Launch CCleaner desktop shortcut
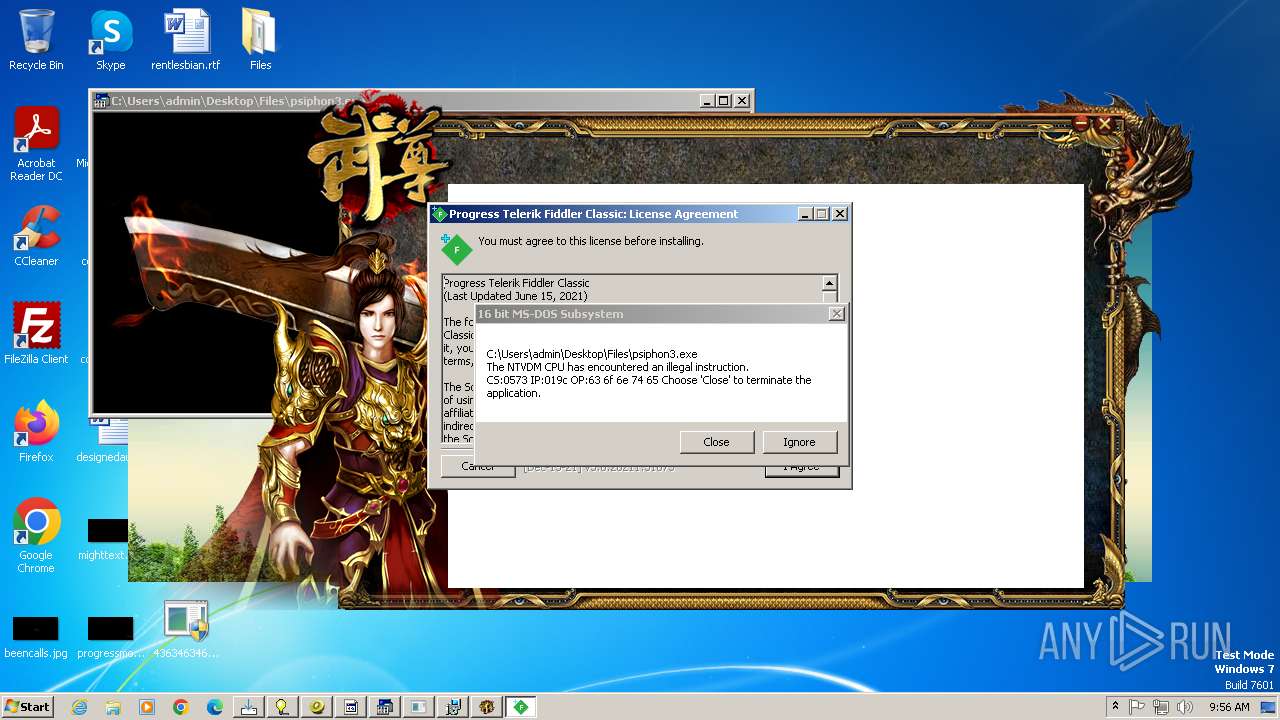The height and width of the screenshot is (720, 1280). pyautogui.click(x=36, y=236)
